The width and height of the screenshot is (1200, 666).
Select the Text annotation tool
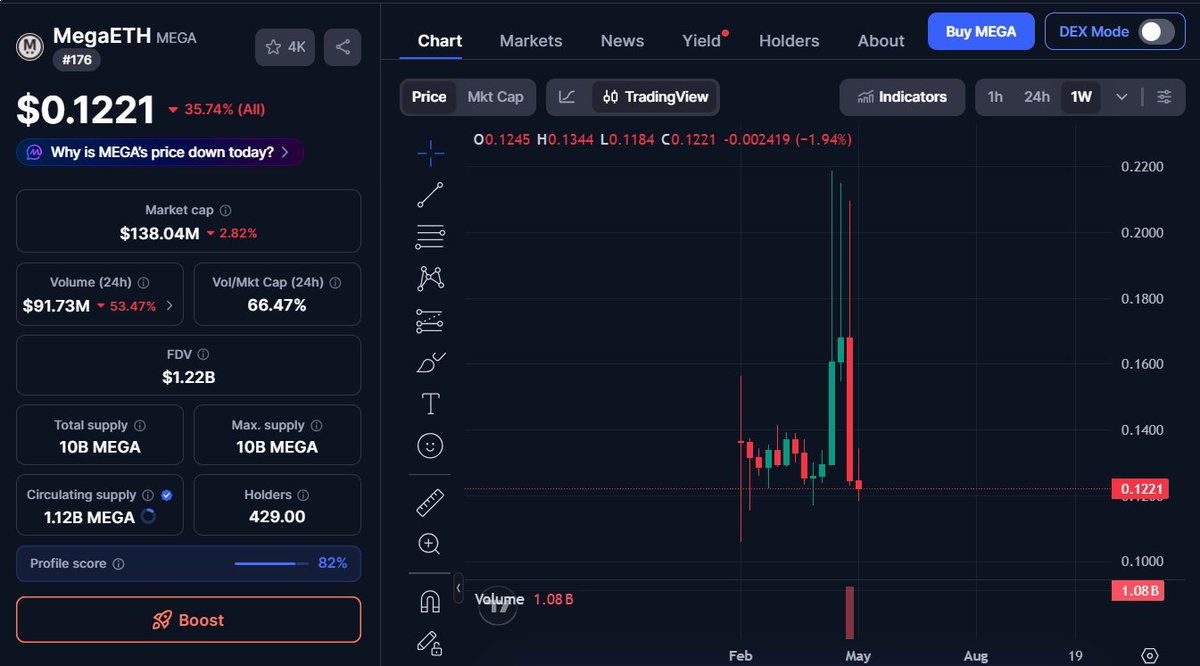point(430,404)
